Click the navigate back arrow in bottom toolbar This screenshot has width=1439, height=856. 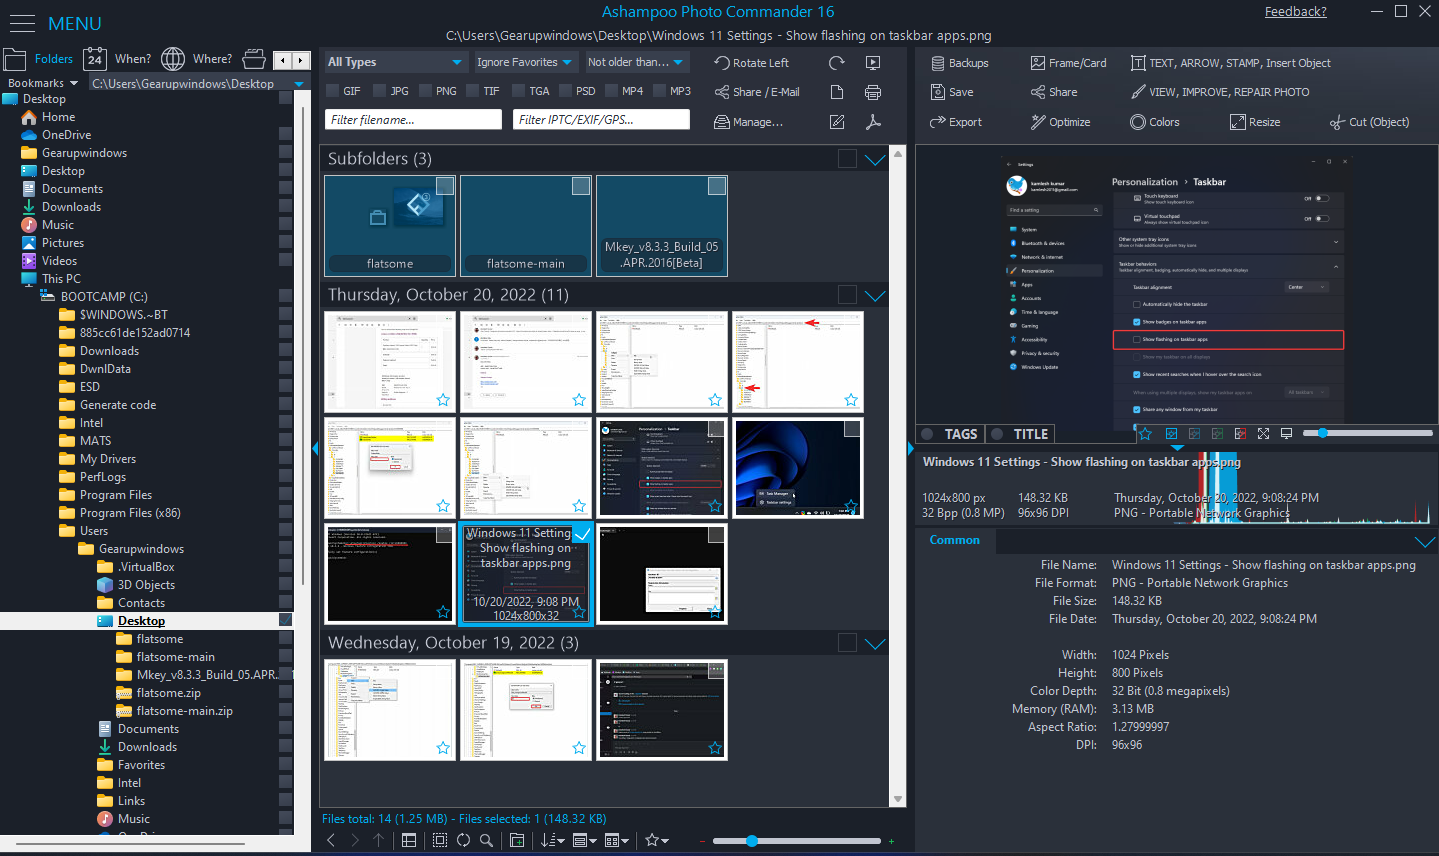[331, 840]
